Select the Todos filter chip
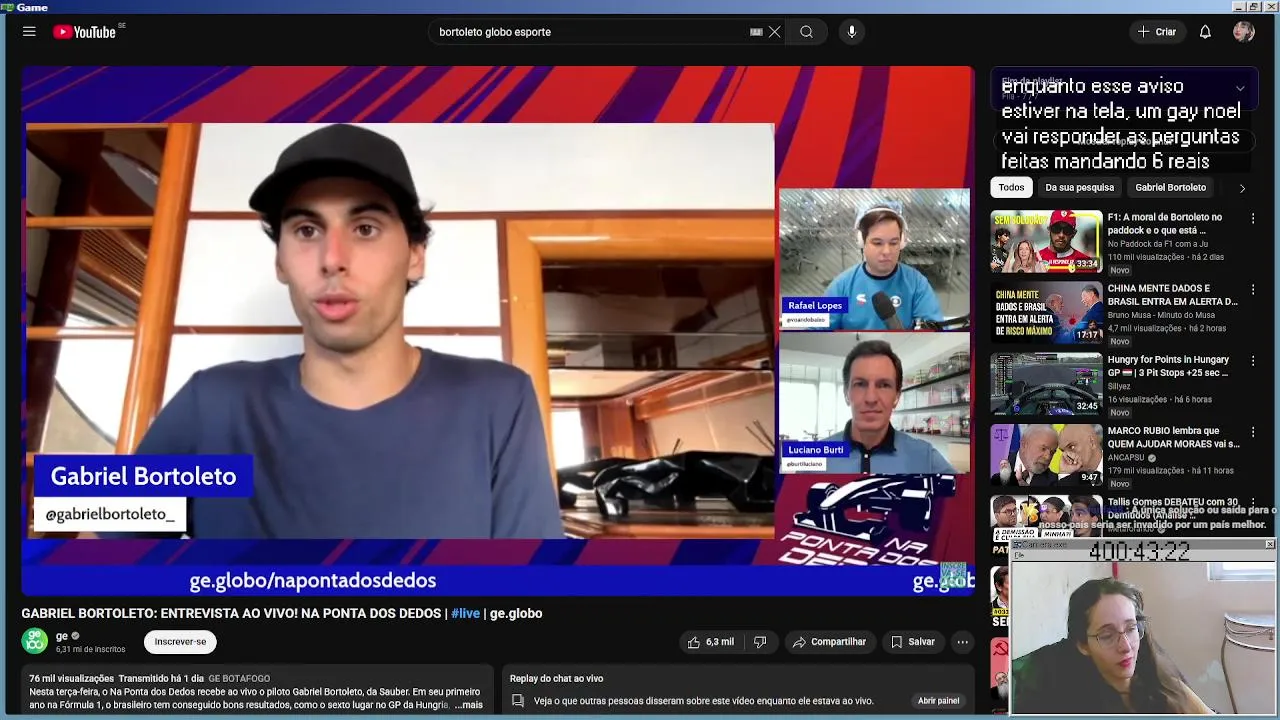Screen dimensions: 1280x720 (1011, 187)
